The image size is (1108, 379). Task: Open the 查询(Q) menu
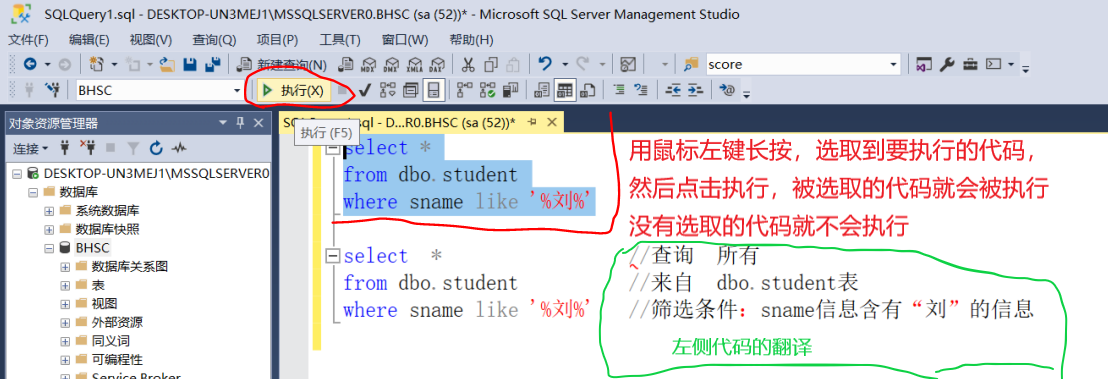tap(214, 40)
